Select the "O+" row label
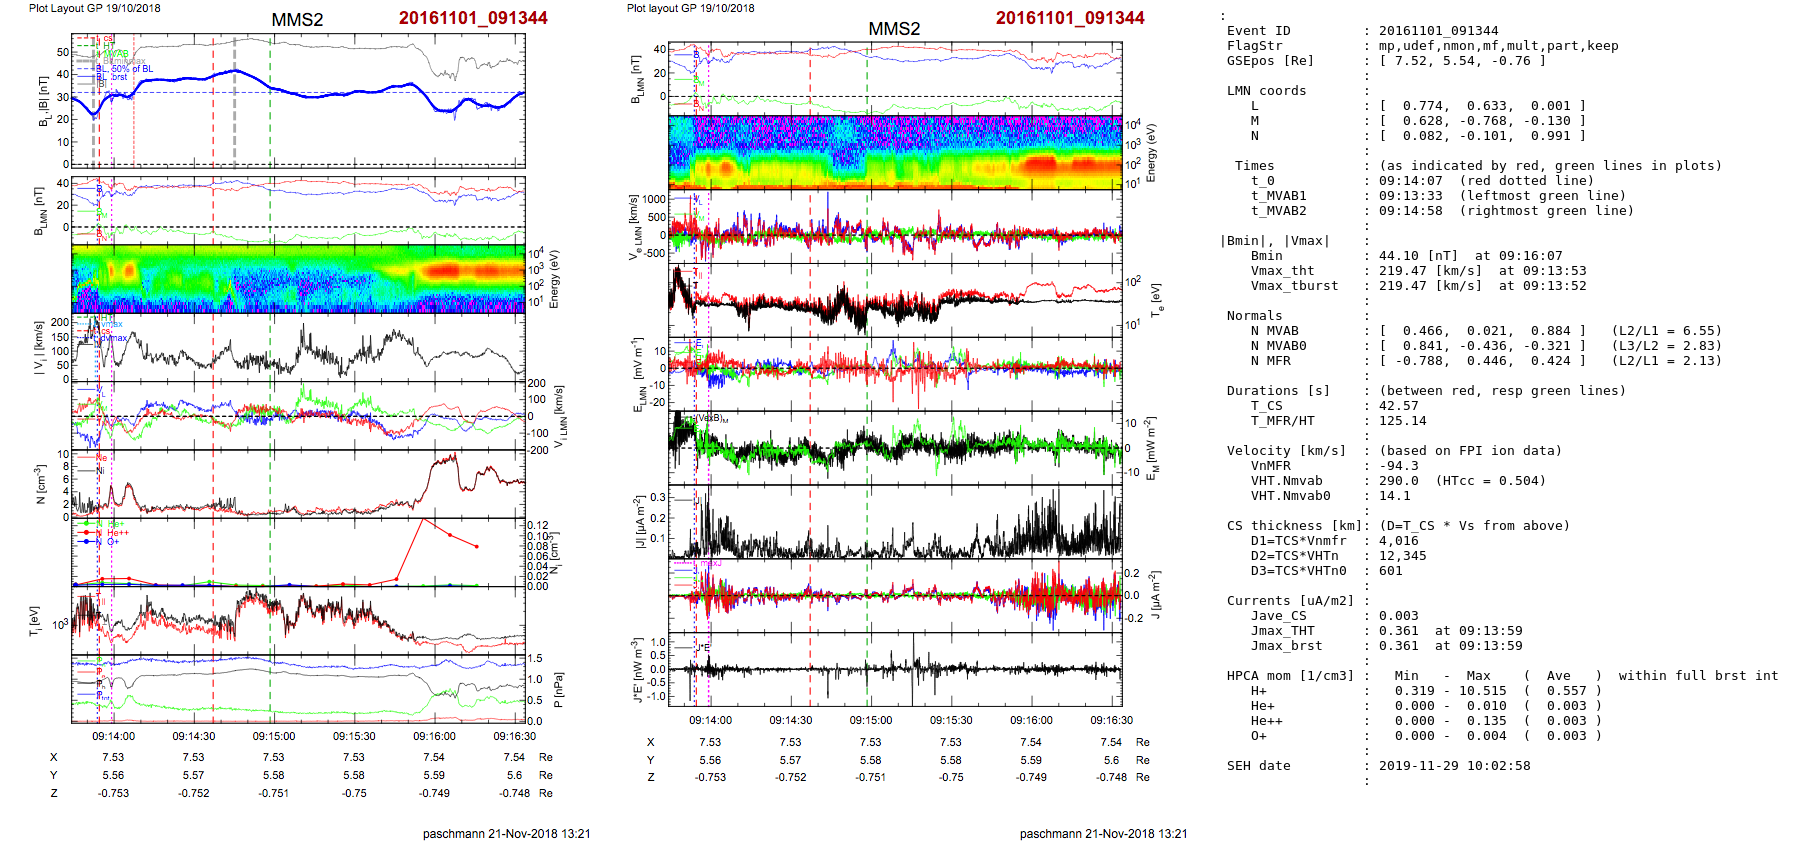The image size is (1804, 841). click(x=1259, y=736)
